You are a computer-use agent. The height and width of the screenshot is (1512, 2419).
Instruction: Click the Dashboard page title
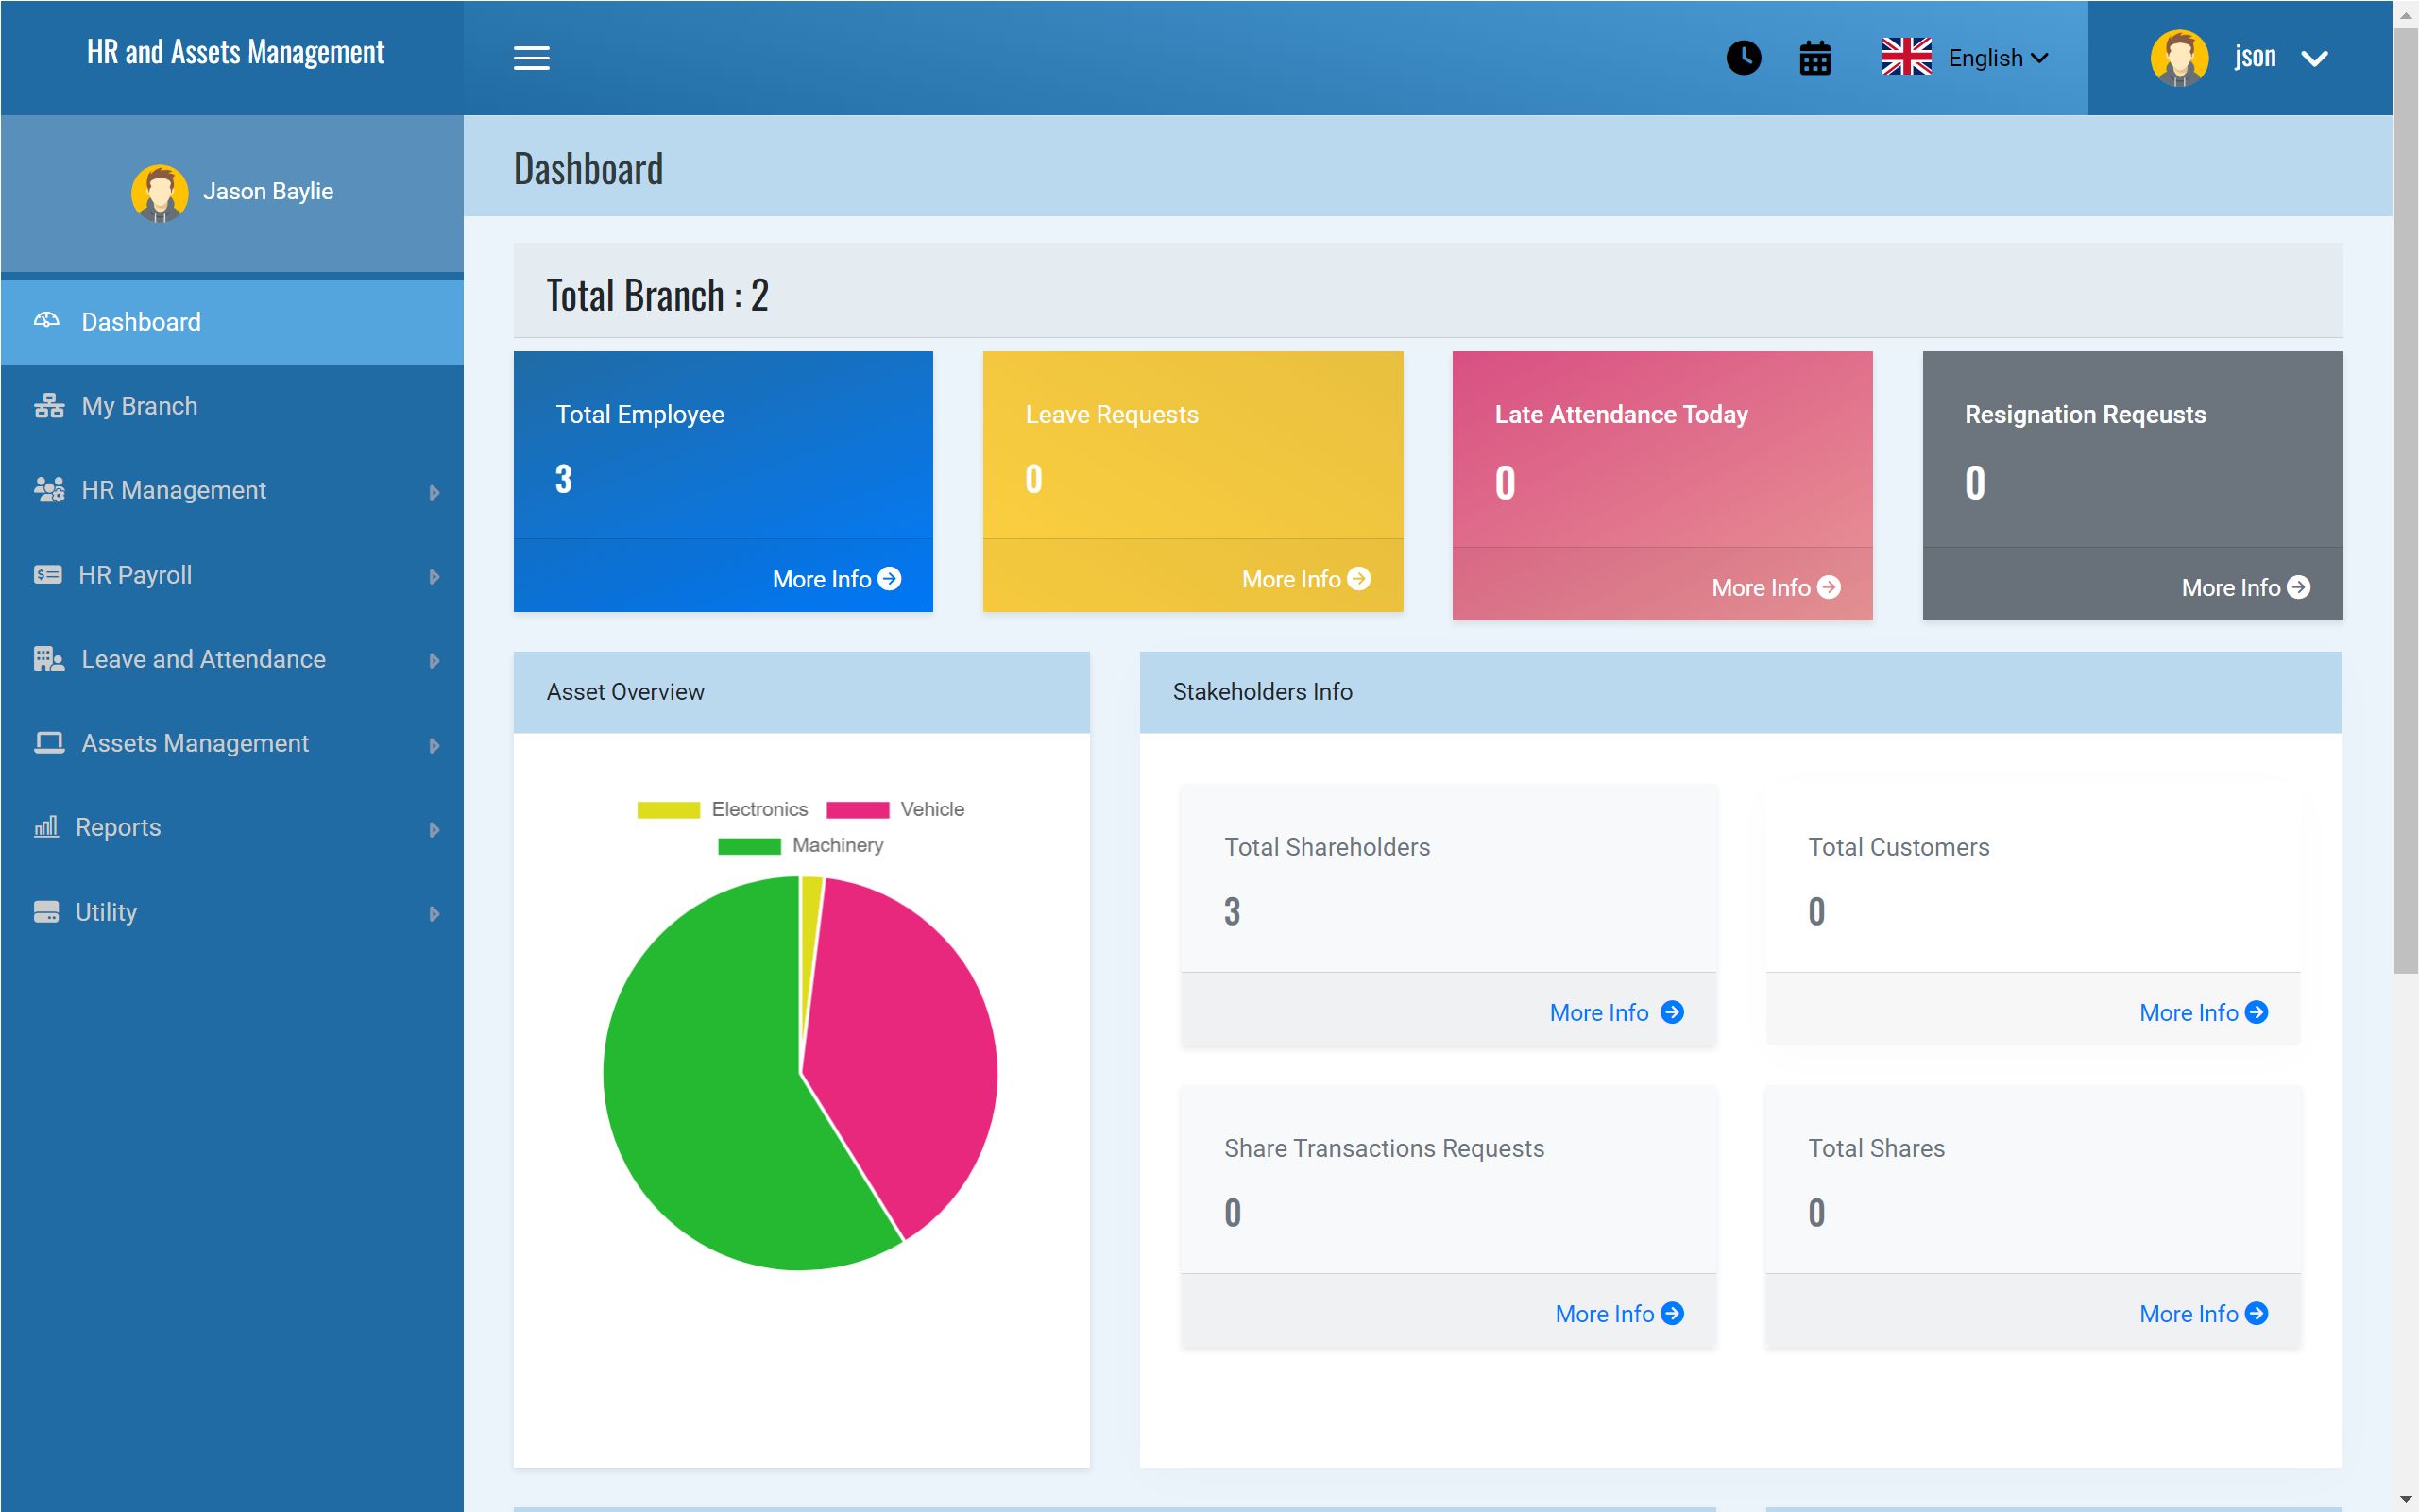point(588,168)
